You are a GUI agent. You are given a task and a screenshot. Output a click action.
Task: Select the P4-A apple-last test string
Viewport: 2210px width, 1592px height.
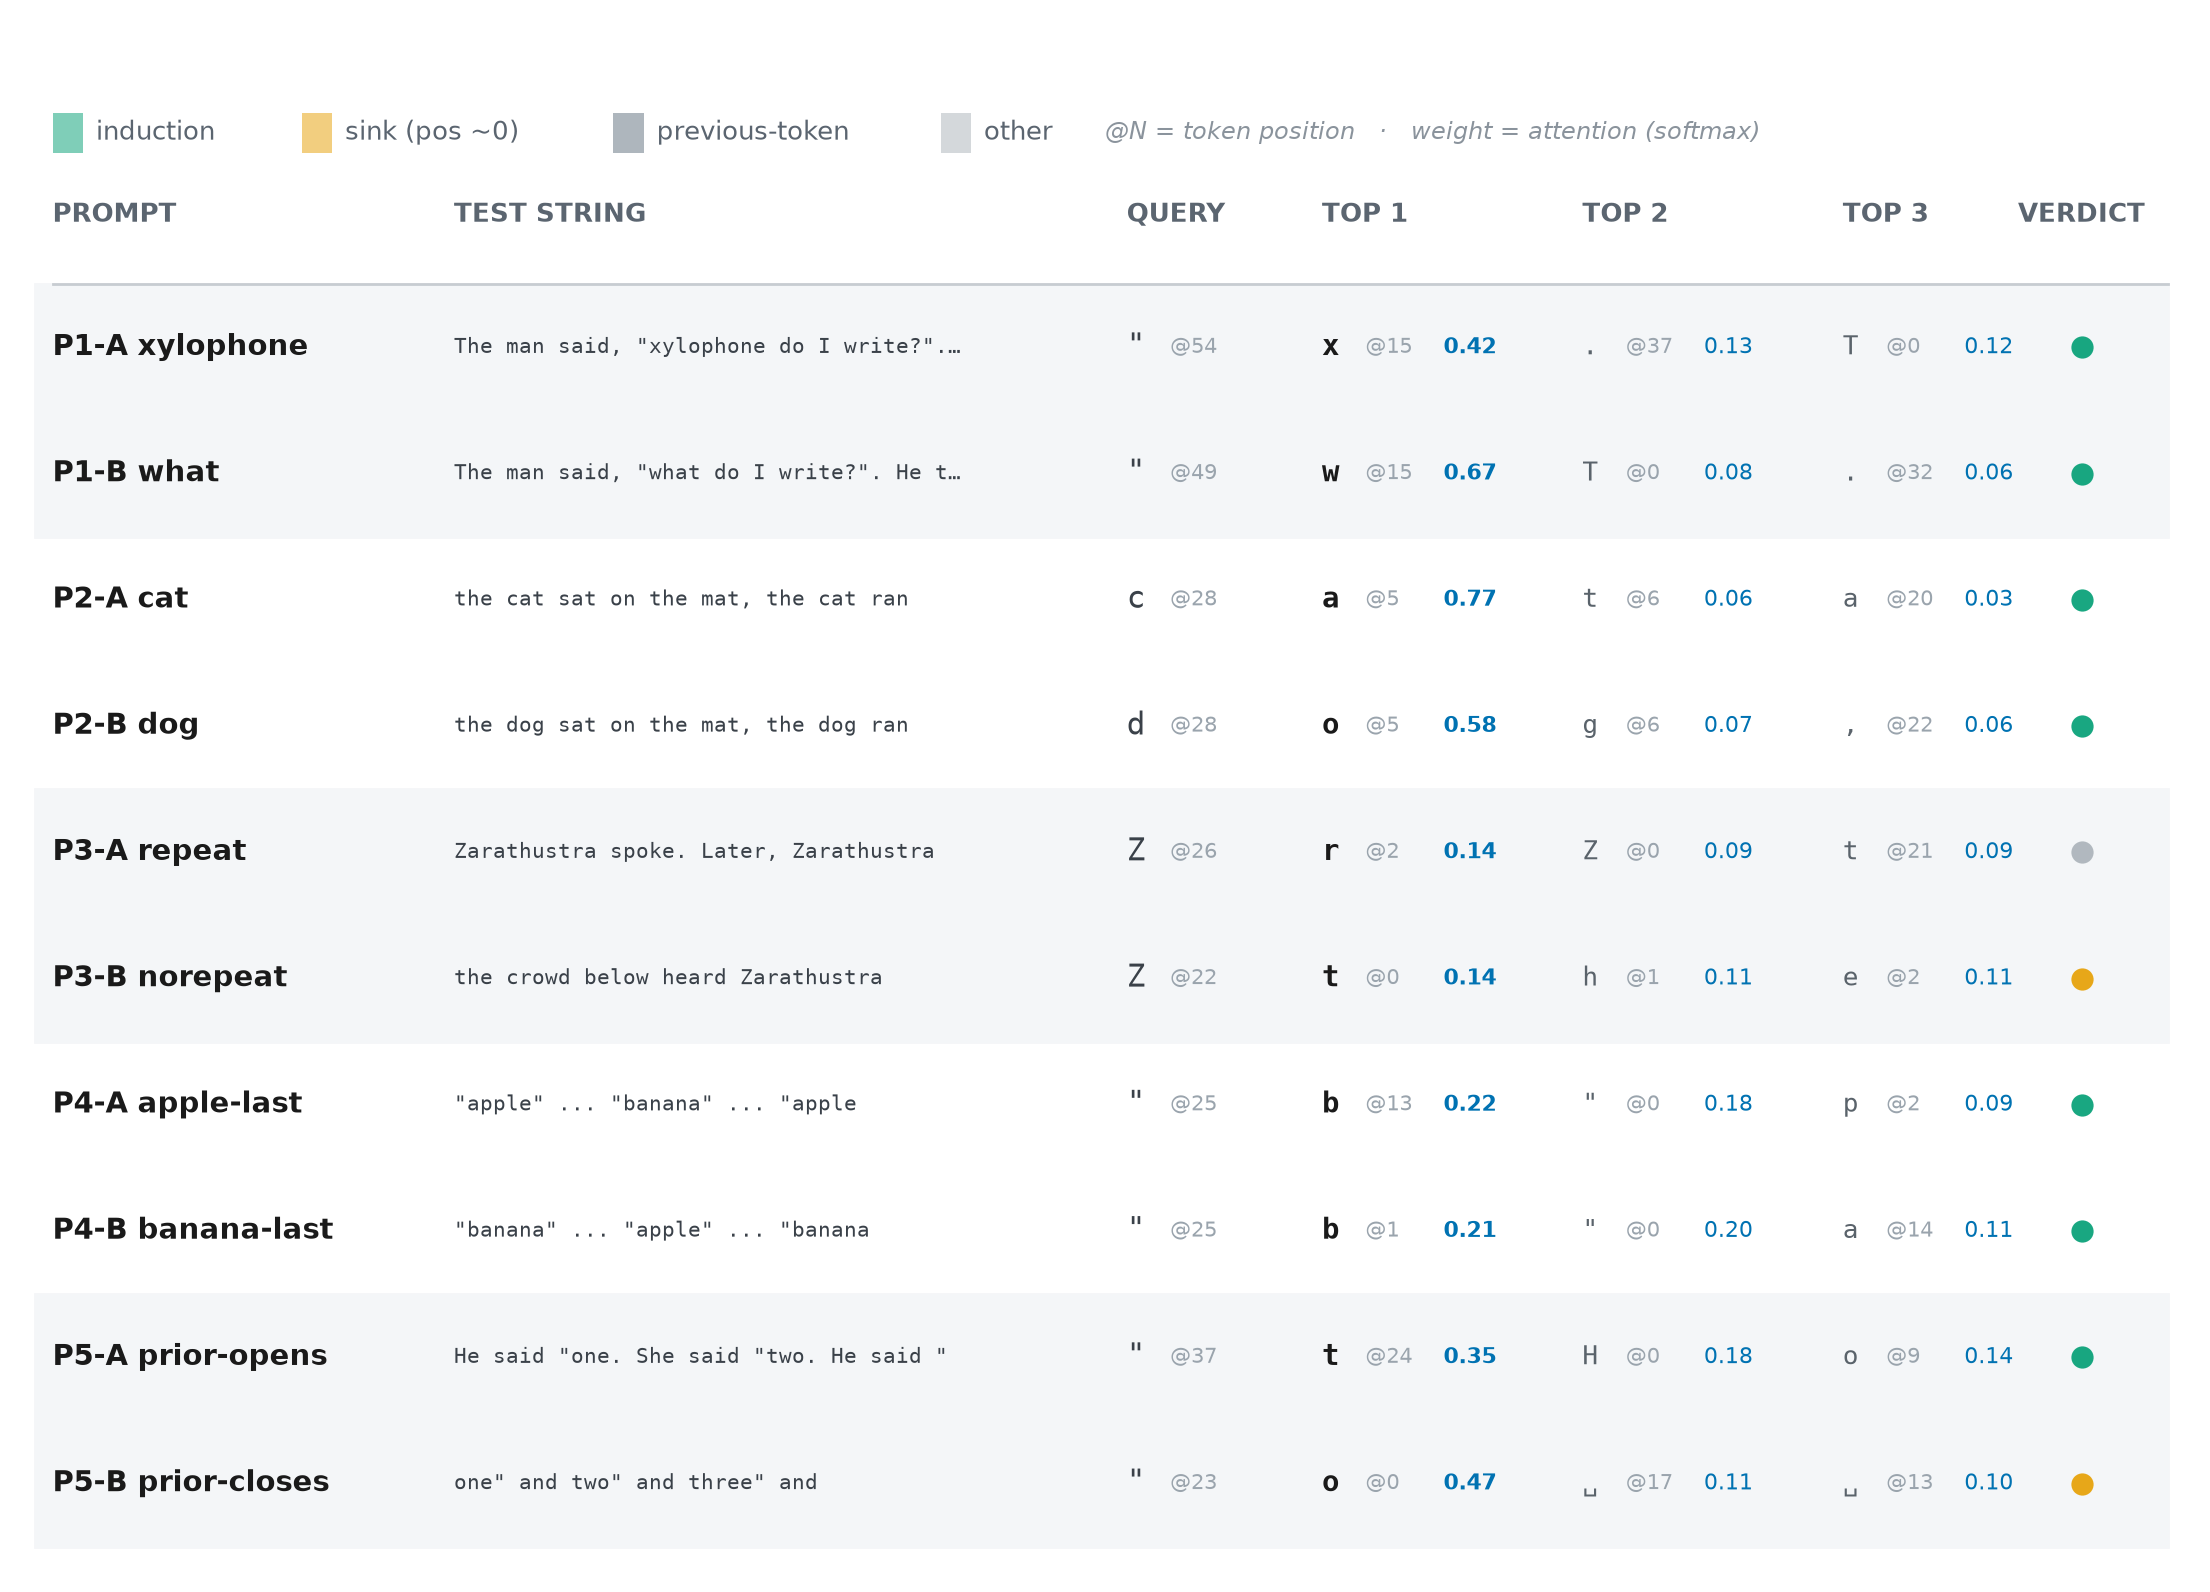[655, 1103]
